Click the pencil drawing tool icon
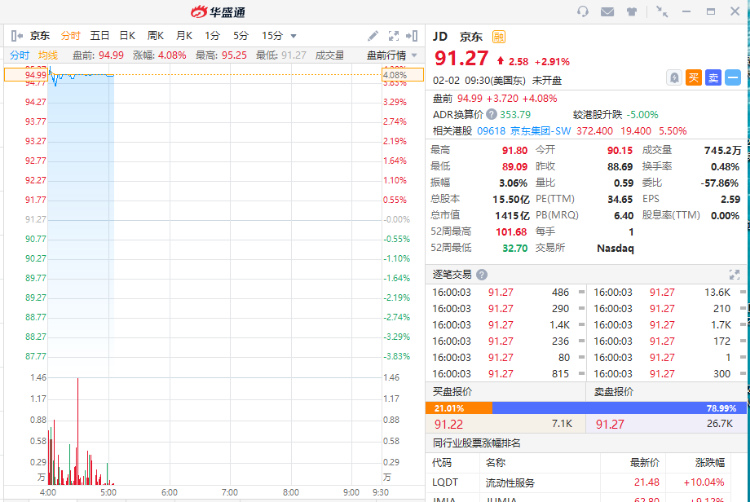This screenshot has width=750, height=502. tap(373, 35)
